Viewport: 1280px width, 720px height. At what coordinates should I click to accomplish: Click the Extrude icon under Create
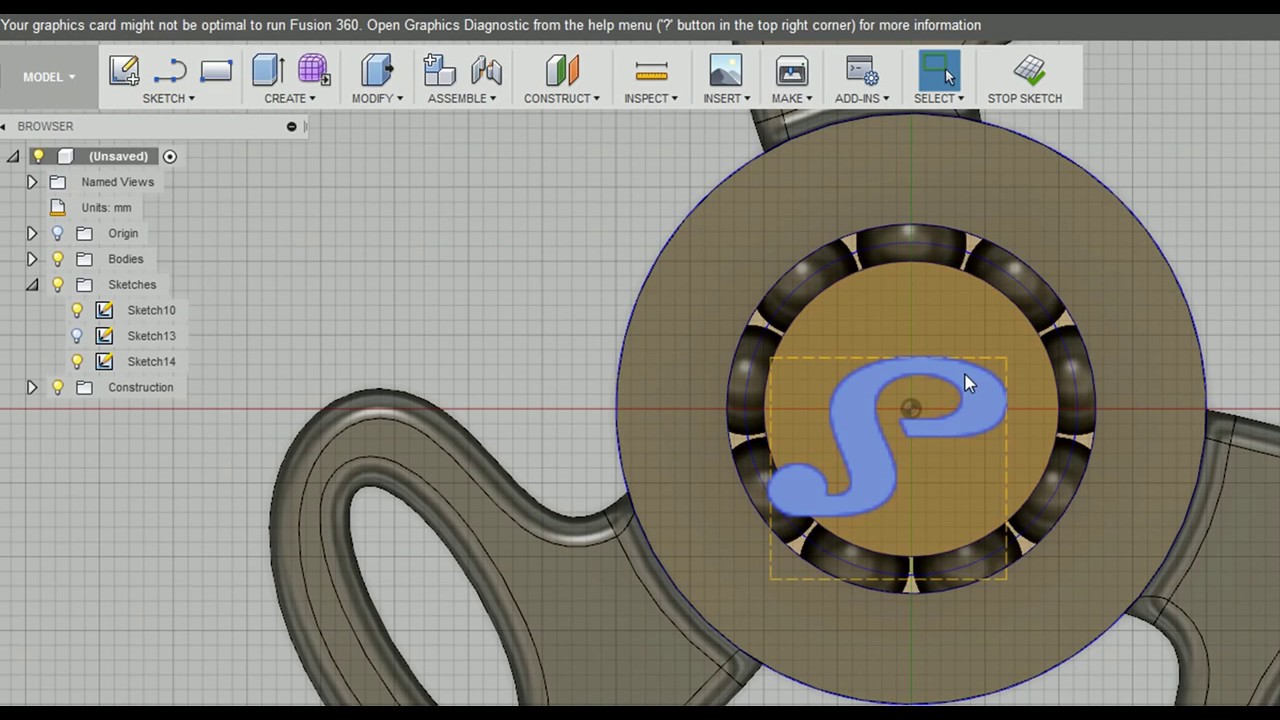268,70
